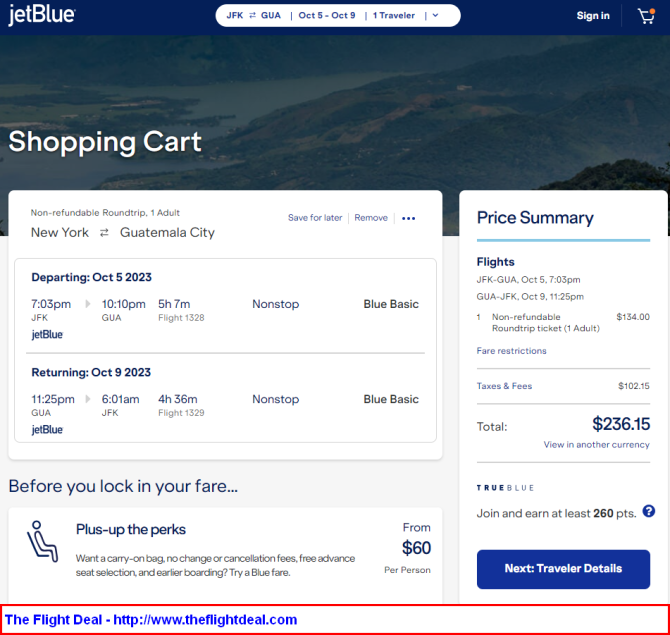Open the 1 Traveler selector
The image size is (670, 635).
click(x=394, y=16)
